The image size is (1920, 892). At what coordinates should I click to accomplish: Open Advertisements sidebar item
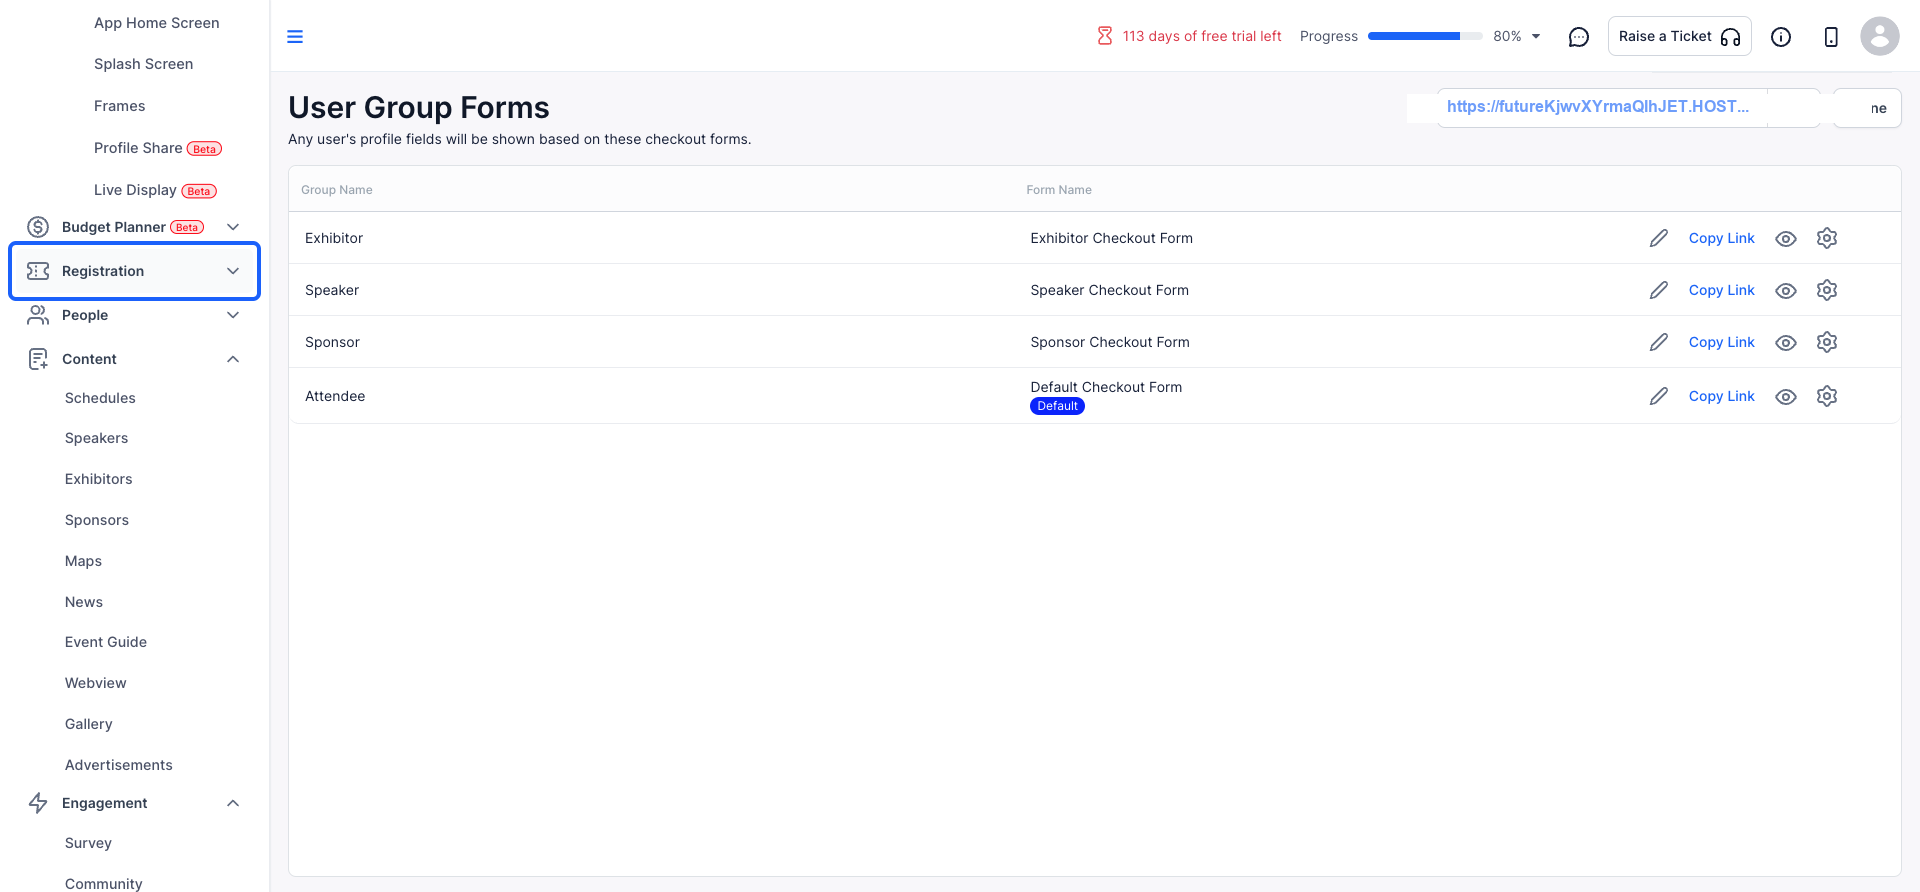(119, 765)
